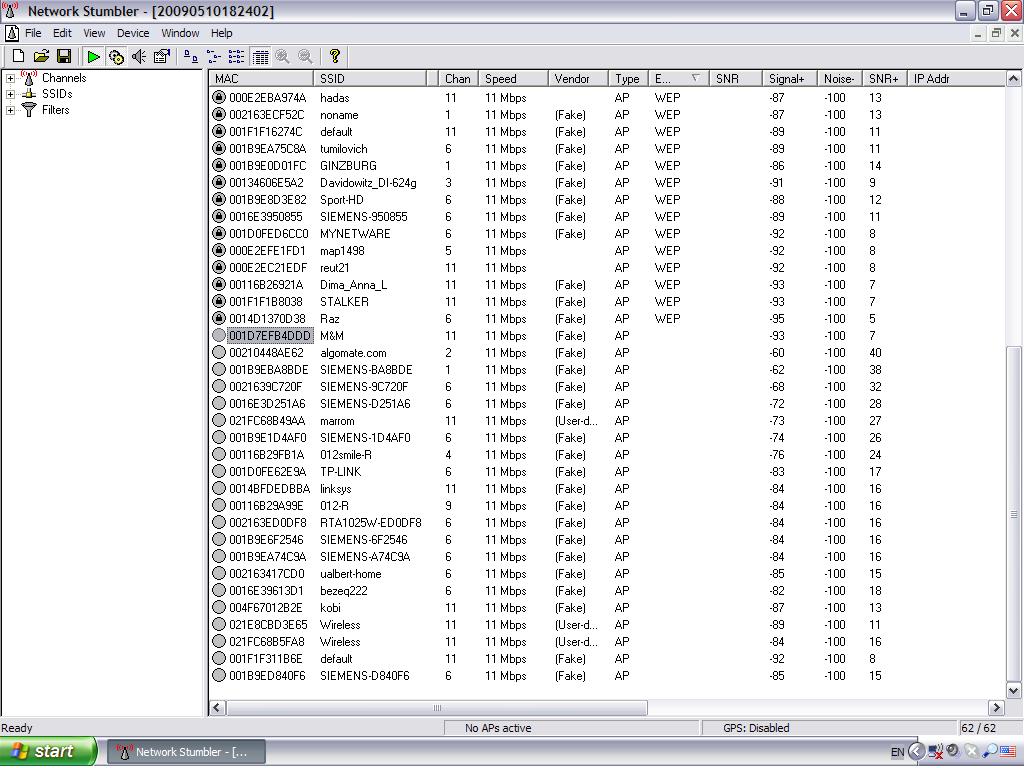Toggle scanning with the green play arrow
This screenshot has width=1024, height=768.
[x=93, y=57]
